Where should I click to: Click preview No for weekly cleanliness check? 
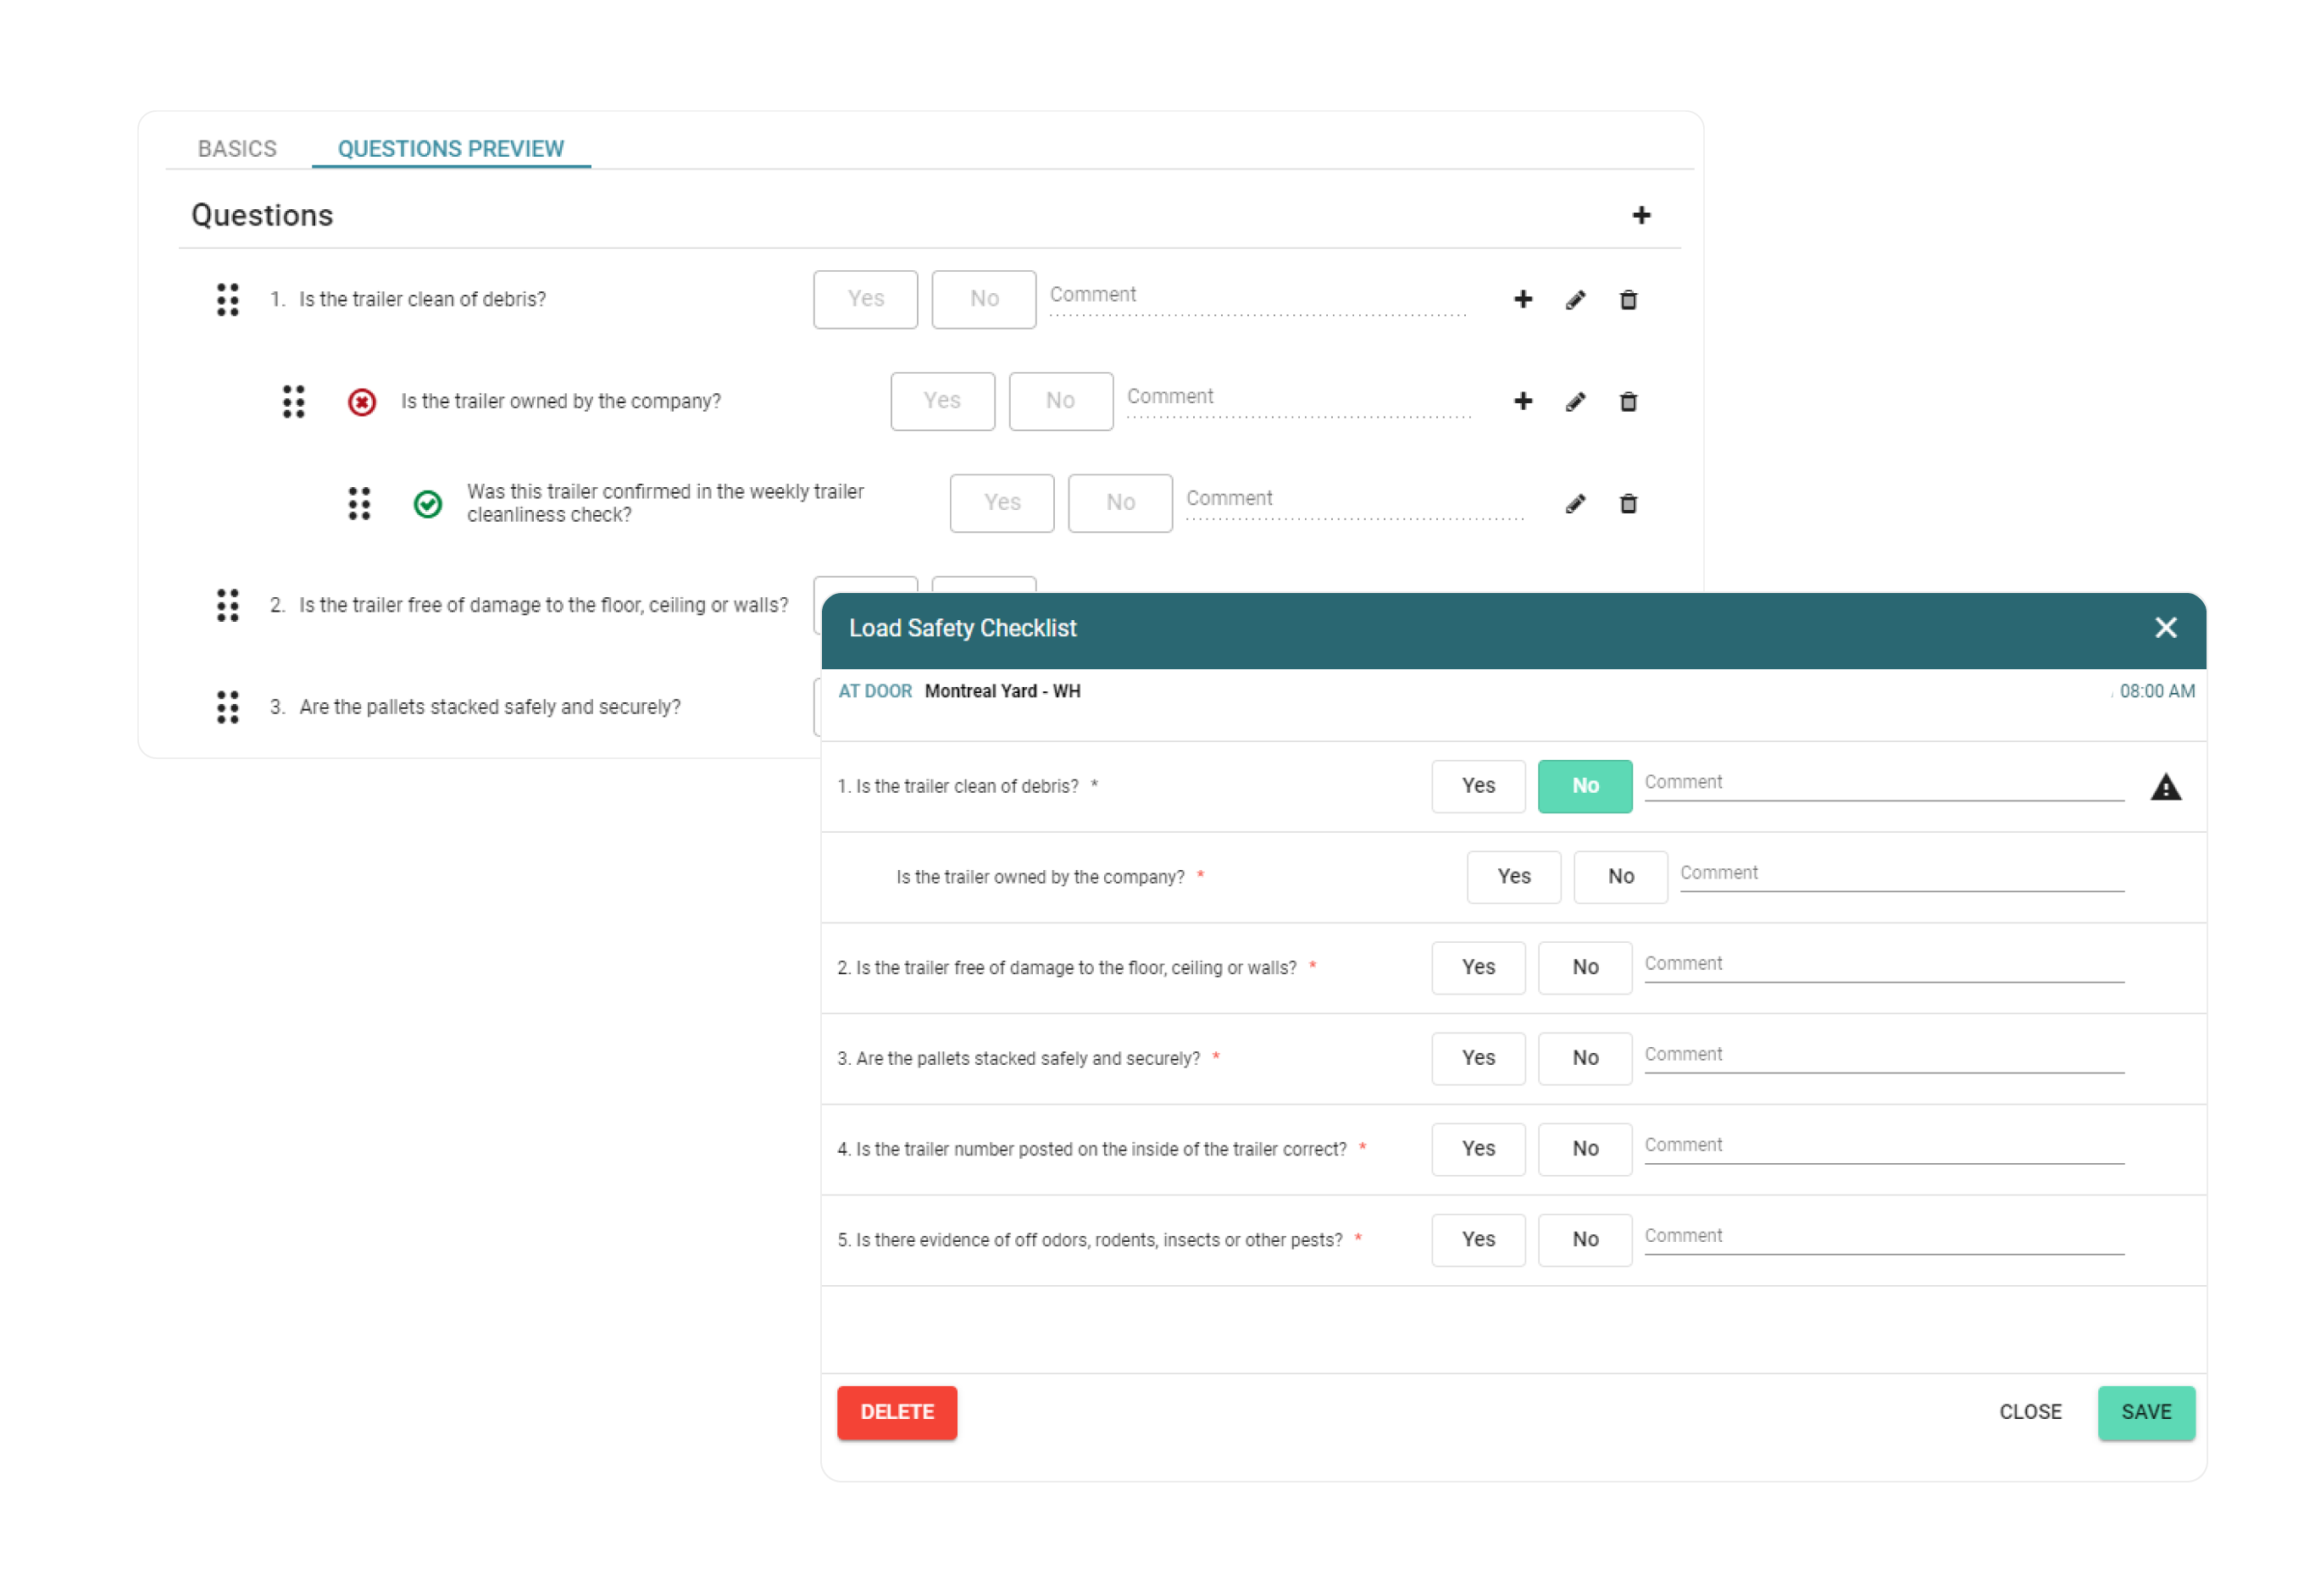click(x=1120, y=503)
